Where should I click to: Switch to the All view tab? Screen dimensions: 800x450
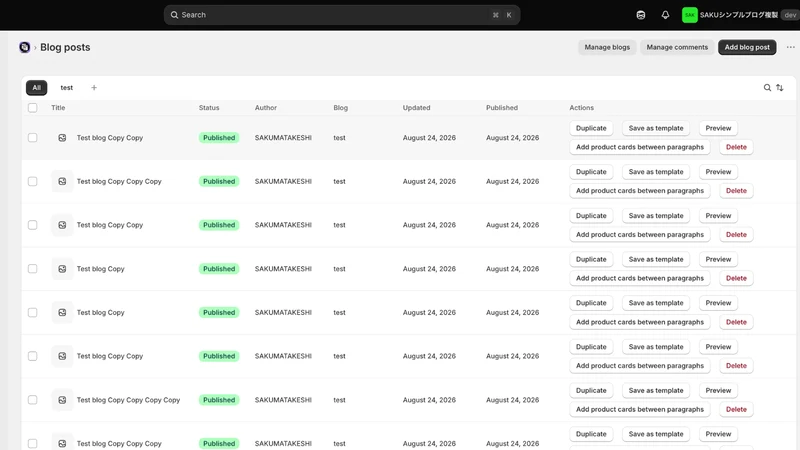[x=37, y=88]
